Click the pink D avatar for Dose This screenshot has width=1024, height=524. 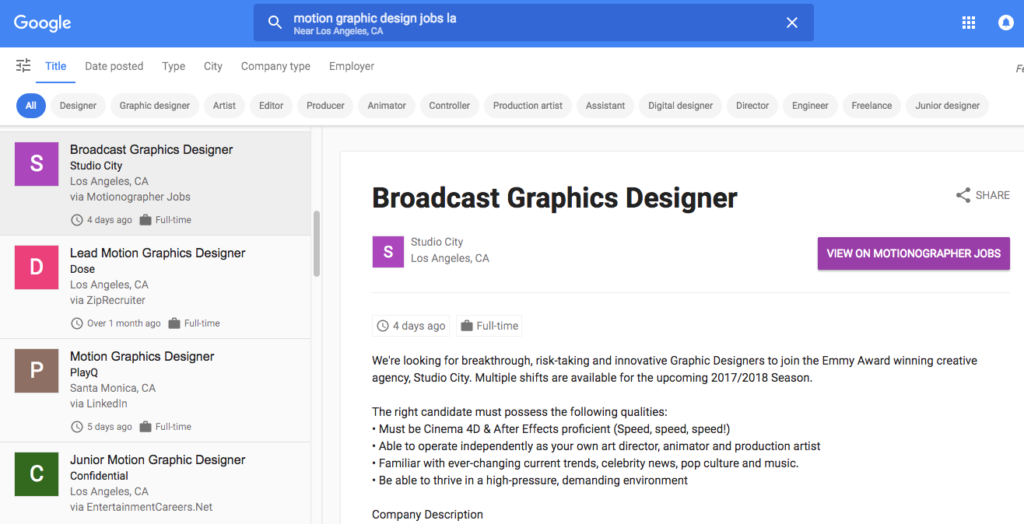click(x=37, y=267)
